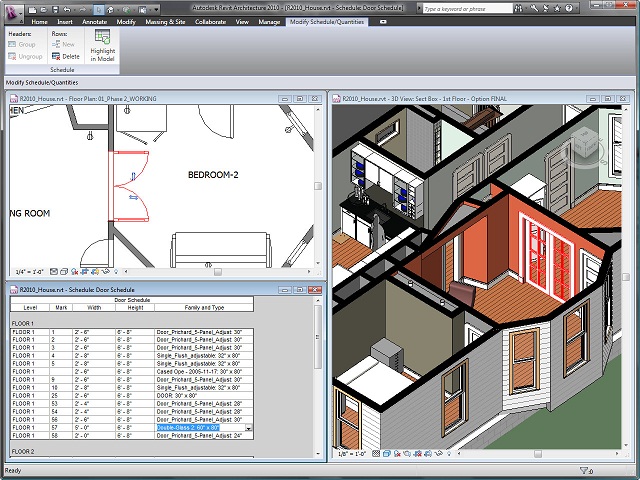Click the Level column header in Door Schedule
The height and width of the screenshot is (480, 640).
pos(30,308)
